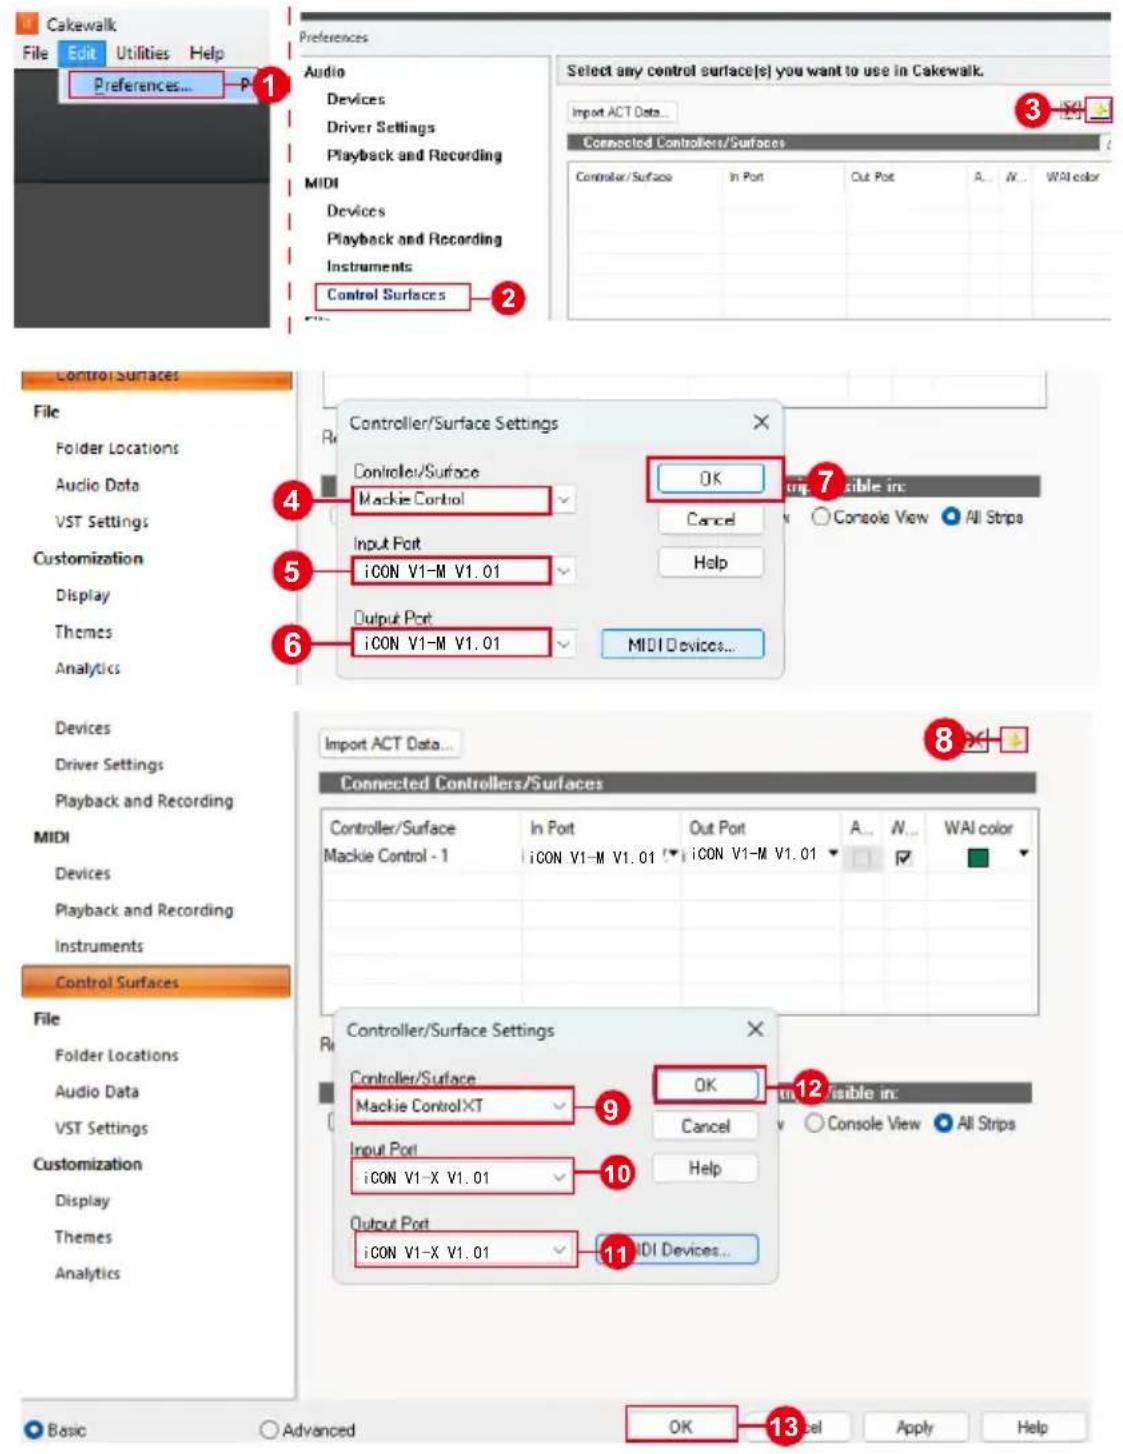
Task: Open the File menu in Cakewalk menu bar
Action: (x=35, y=53)
